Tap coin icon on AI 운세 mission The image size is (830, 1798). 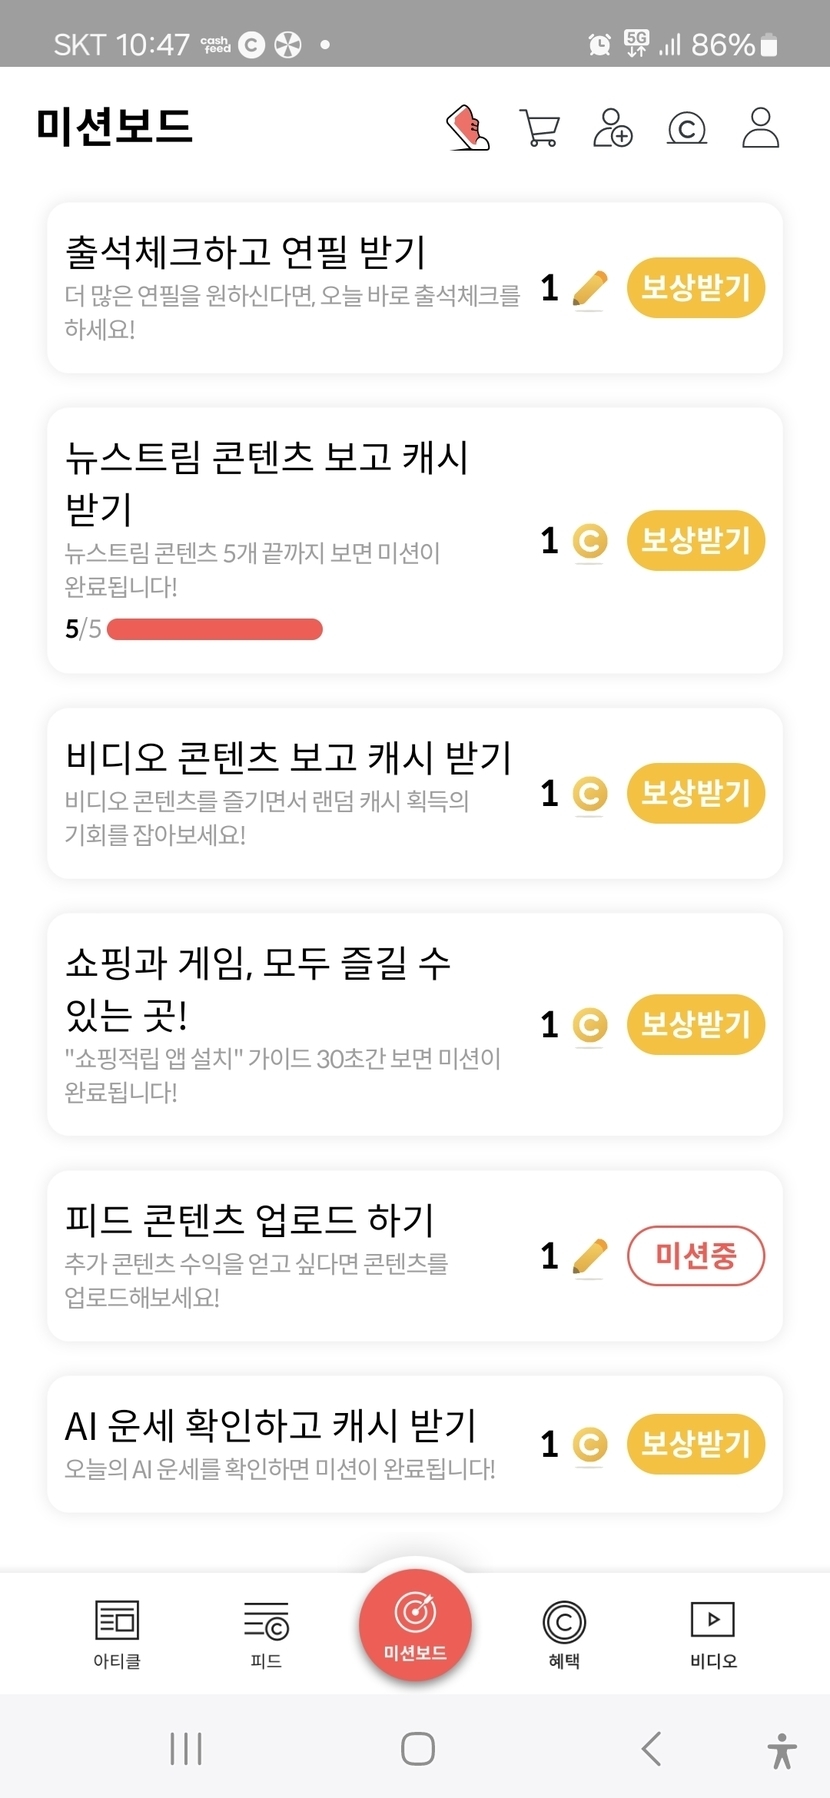pos(590,1444)
